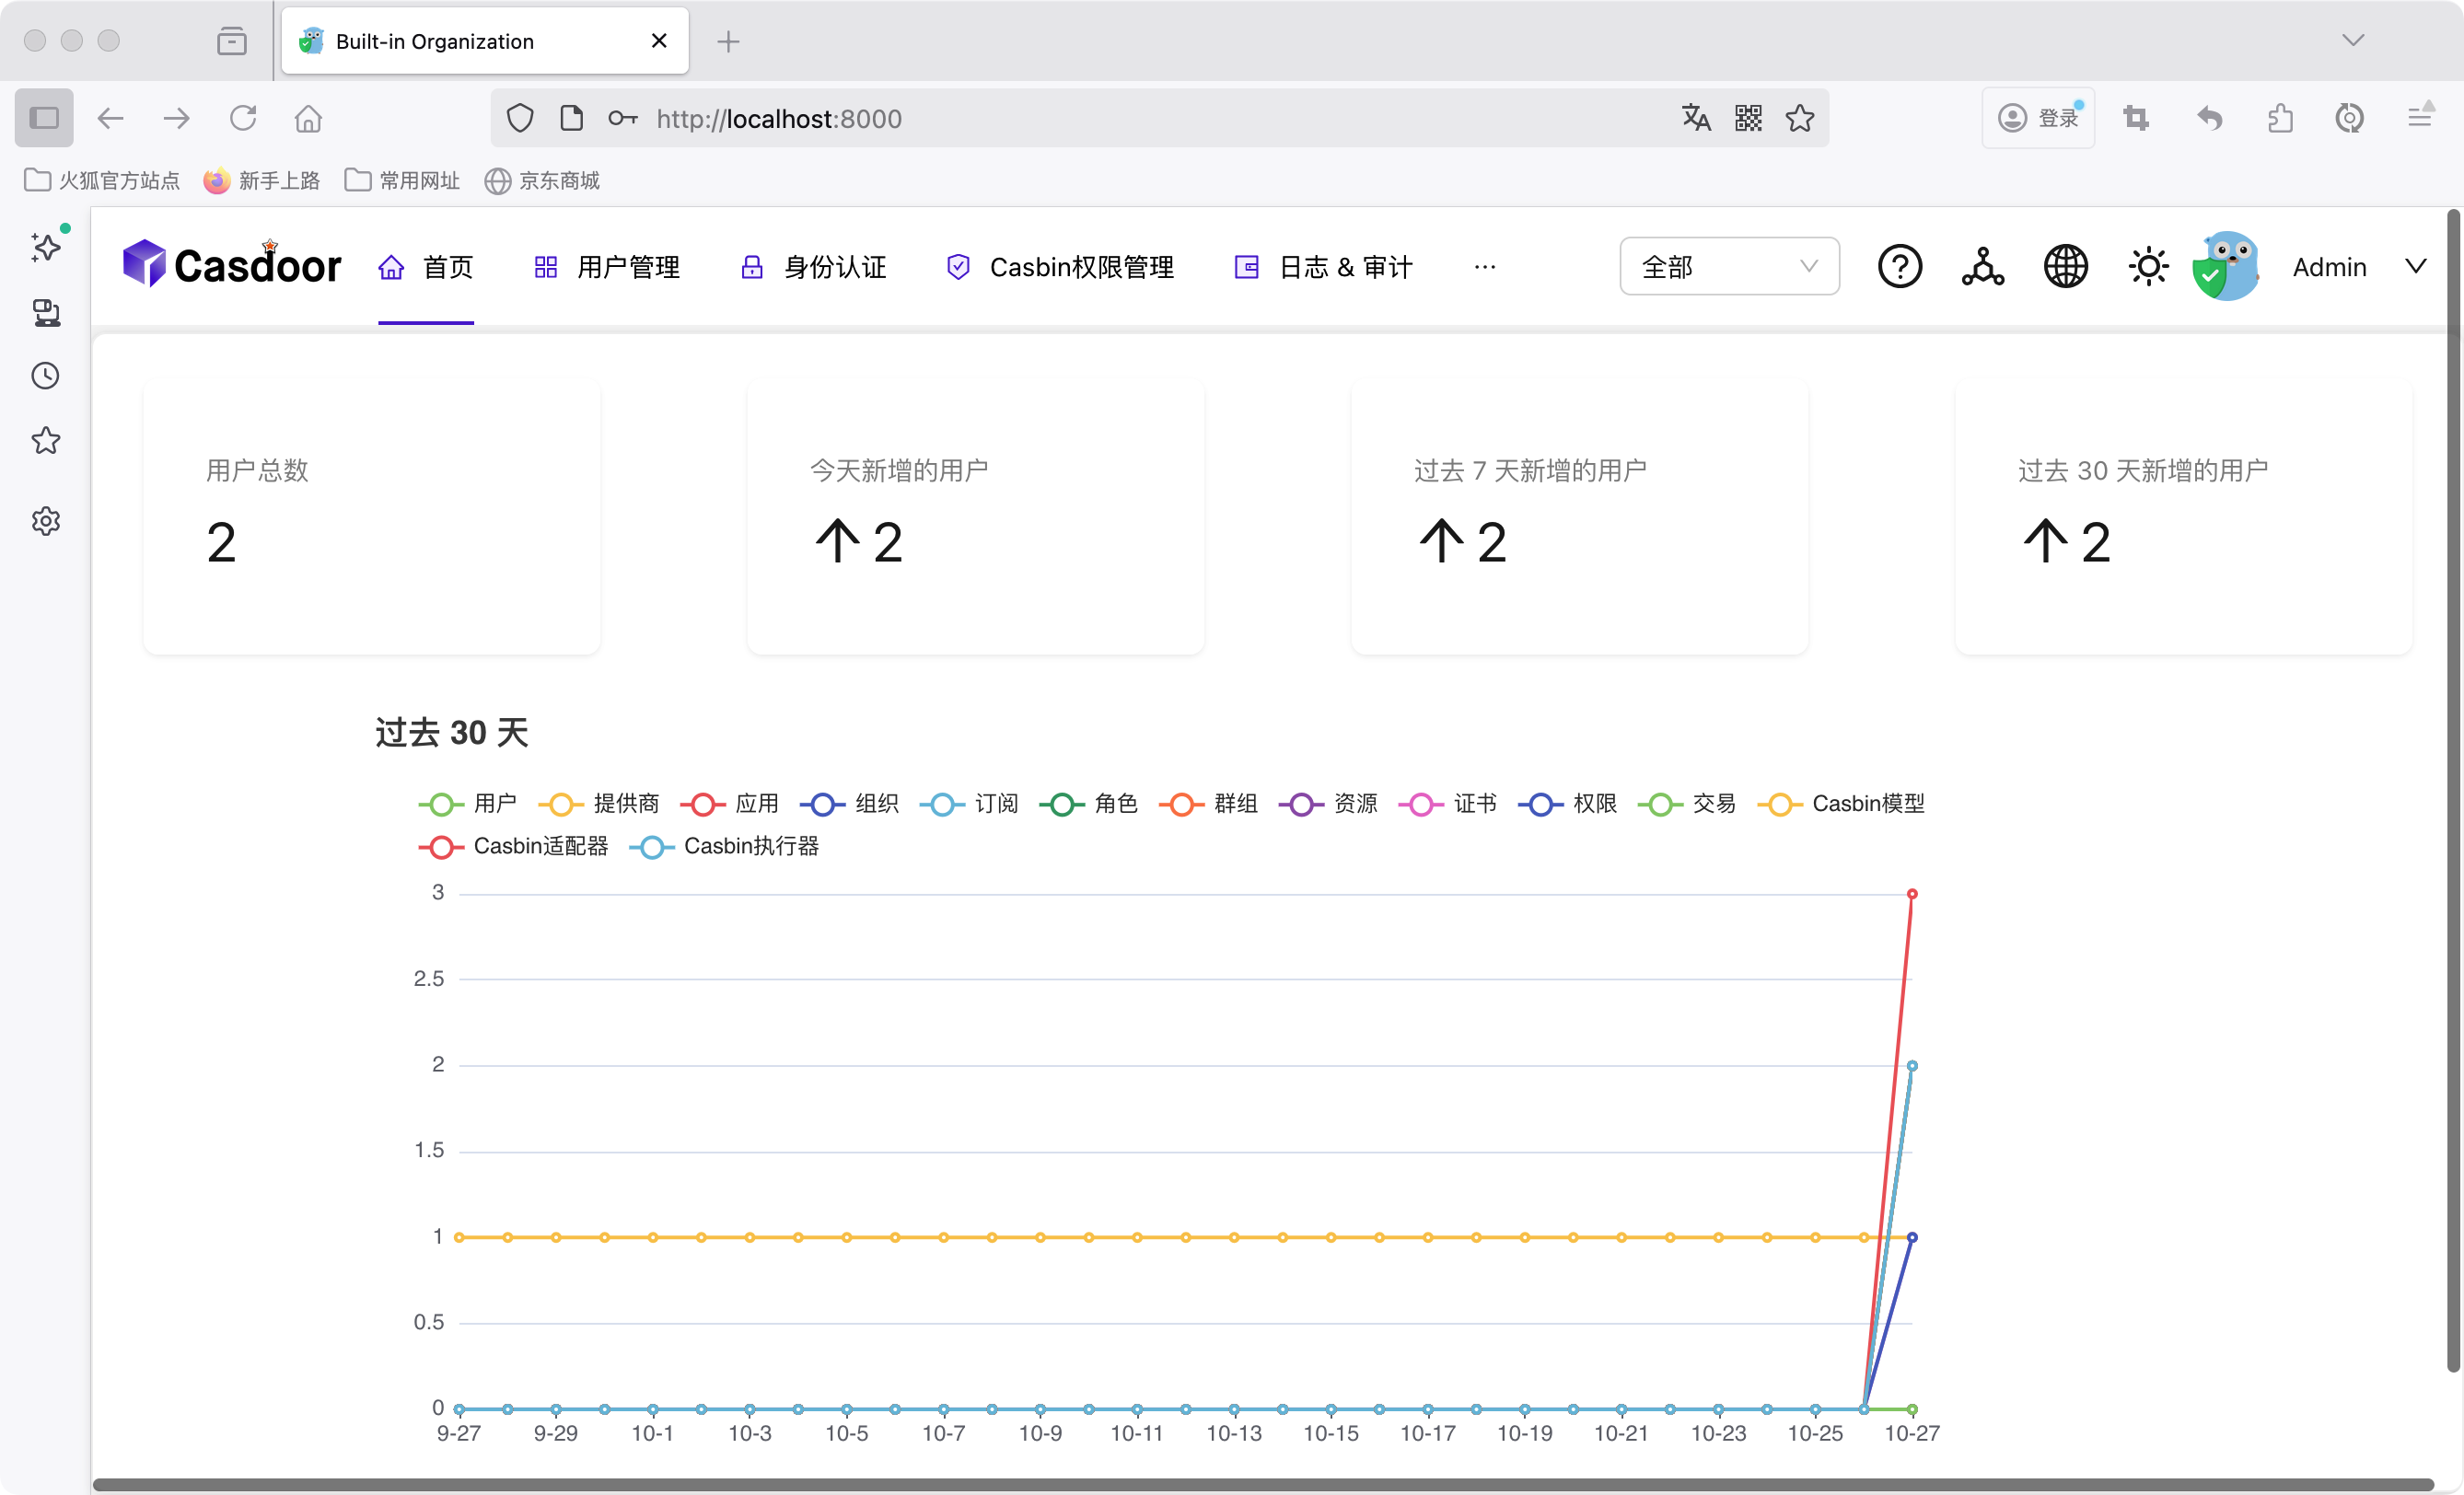Open the 用户管理 menu
Screen dimensions: 2464x1495
pyautogui.click(x=608, y=267)
